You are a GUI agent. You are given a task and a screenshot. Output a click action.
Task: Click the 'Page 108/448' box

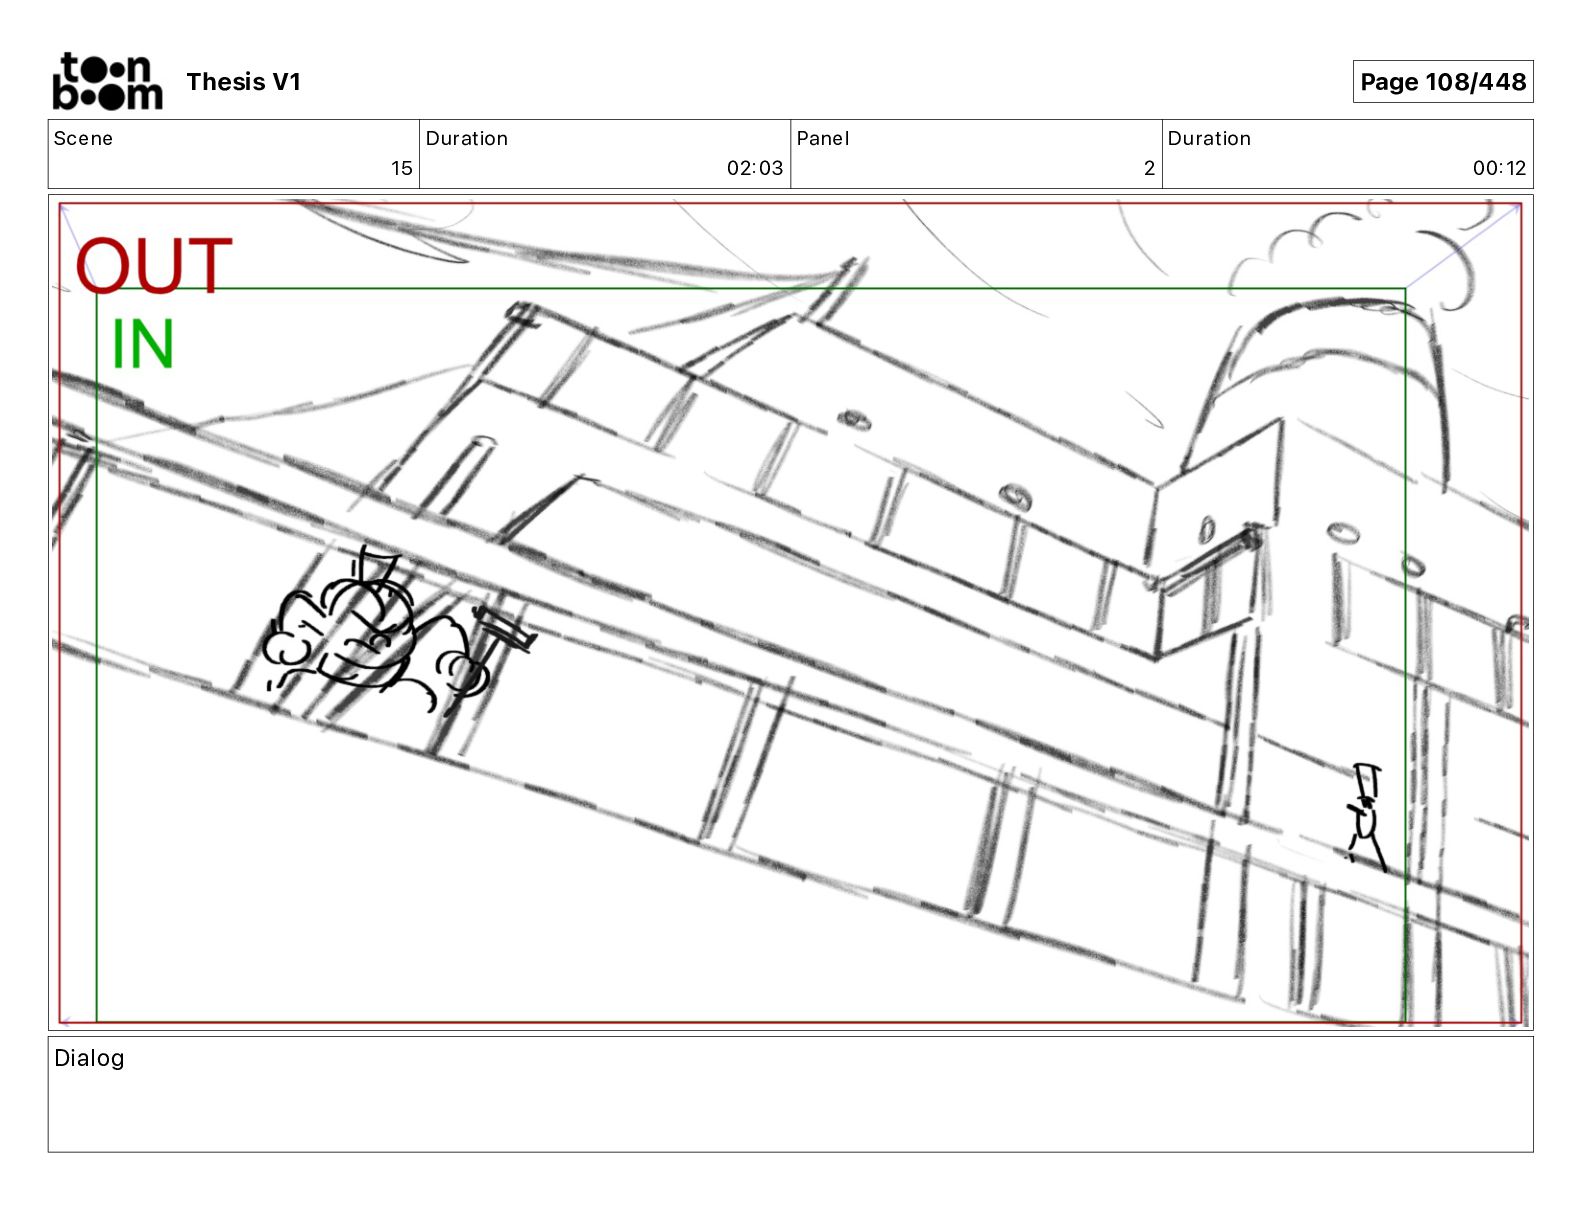tap(1442, 82)
